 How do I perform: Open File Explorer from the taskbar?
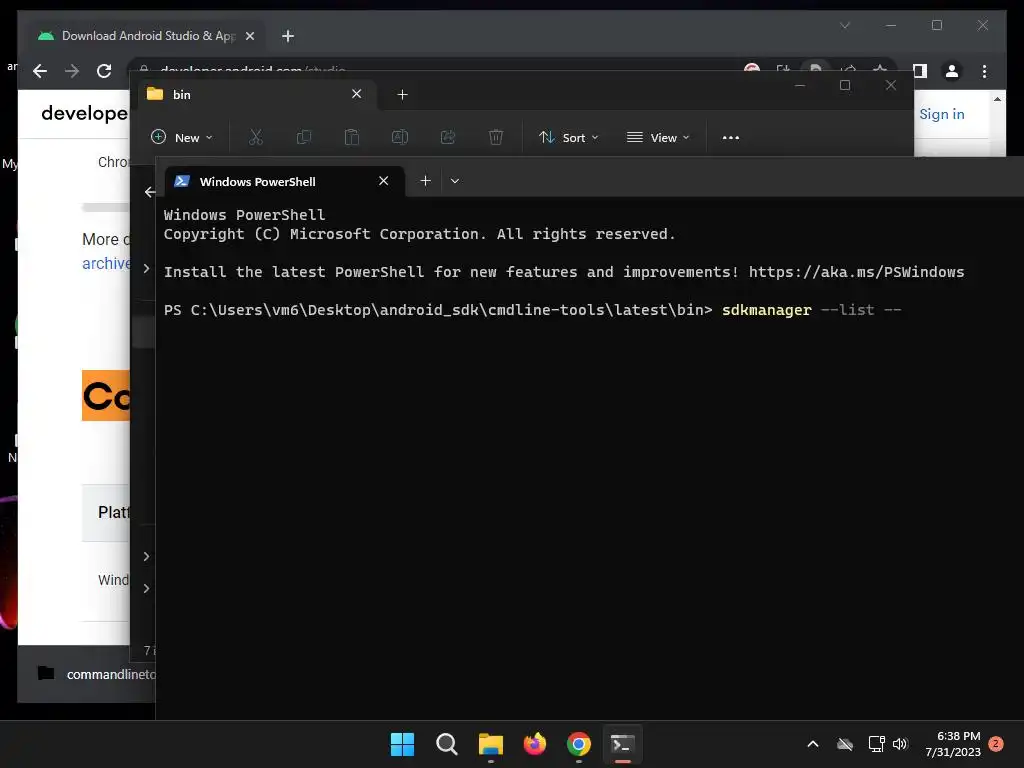click(490, 744)
